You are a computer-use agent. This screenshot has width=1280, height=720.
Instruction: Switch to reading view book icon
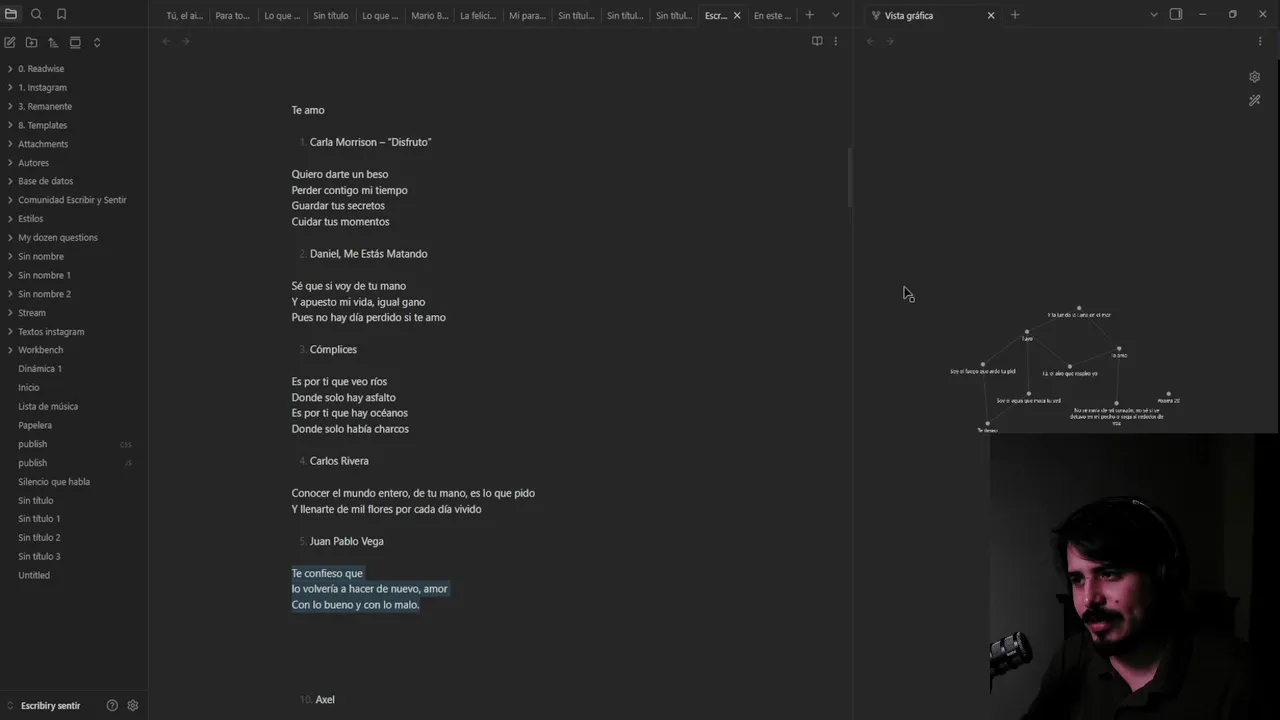tap(817, 41)
